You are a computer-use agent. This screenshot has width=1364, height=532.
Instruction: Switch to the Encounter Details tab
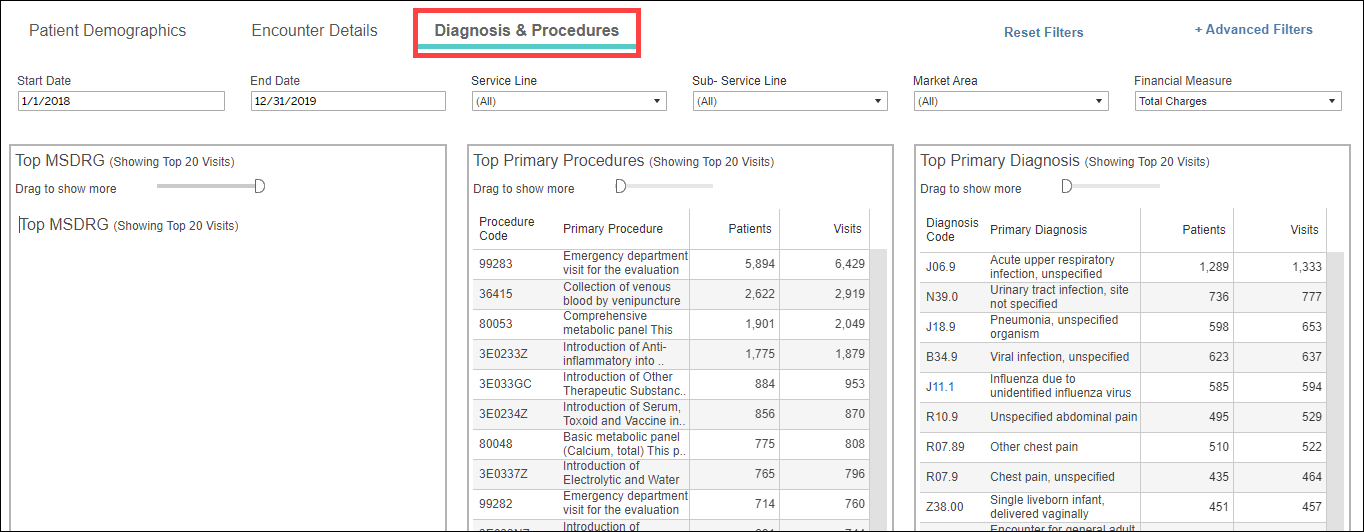pos(314,31)
